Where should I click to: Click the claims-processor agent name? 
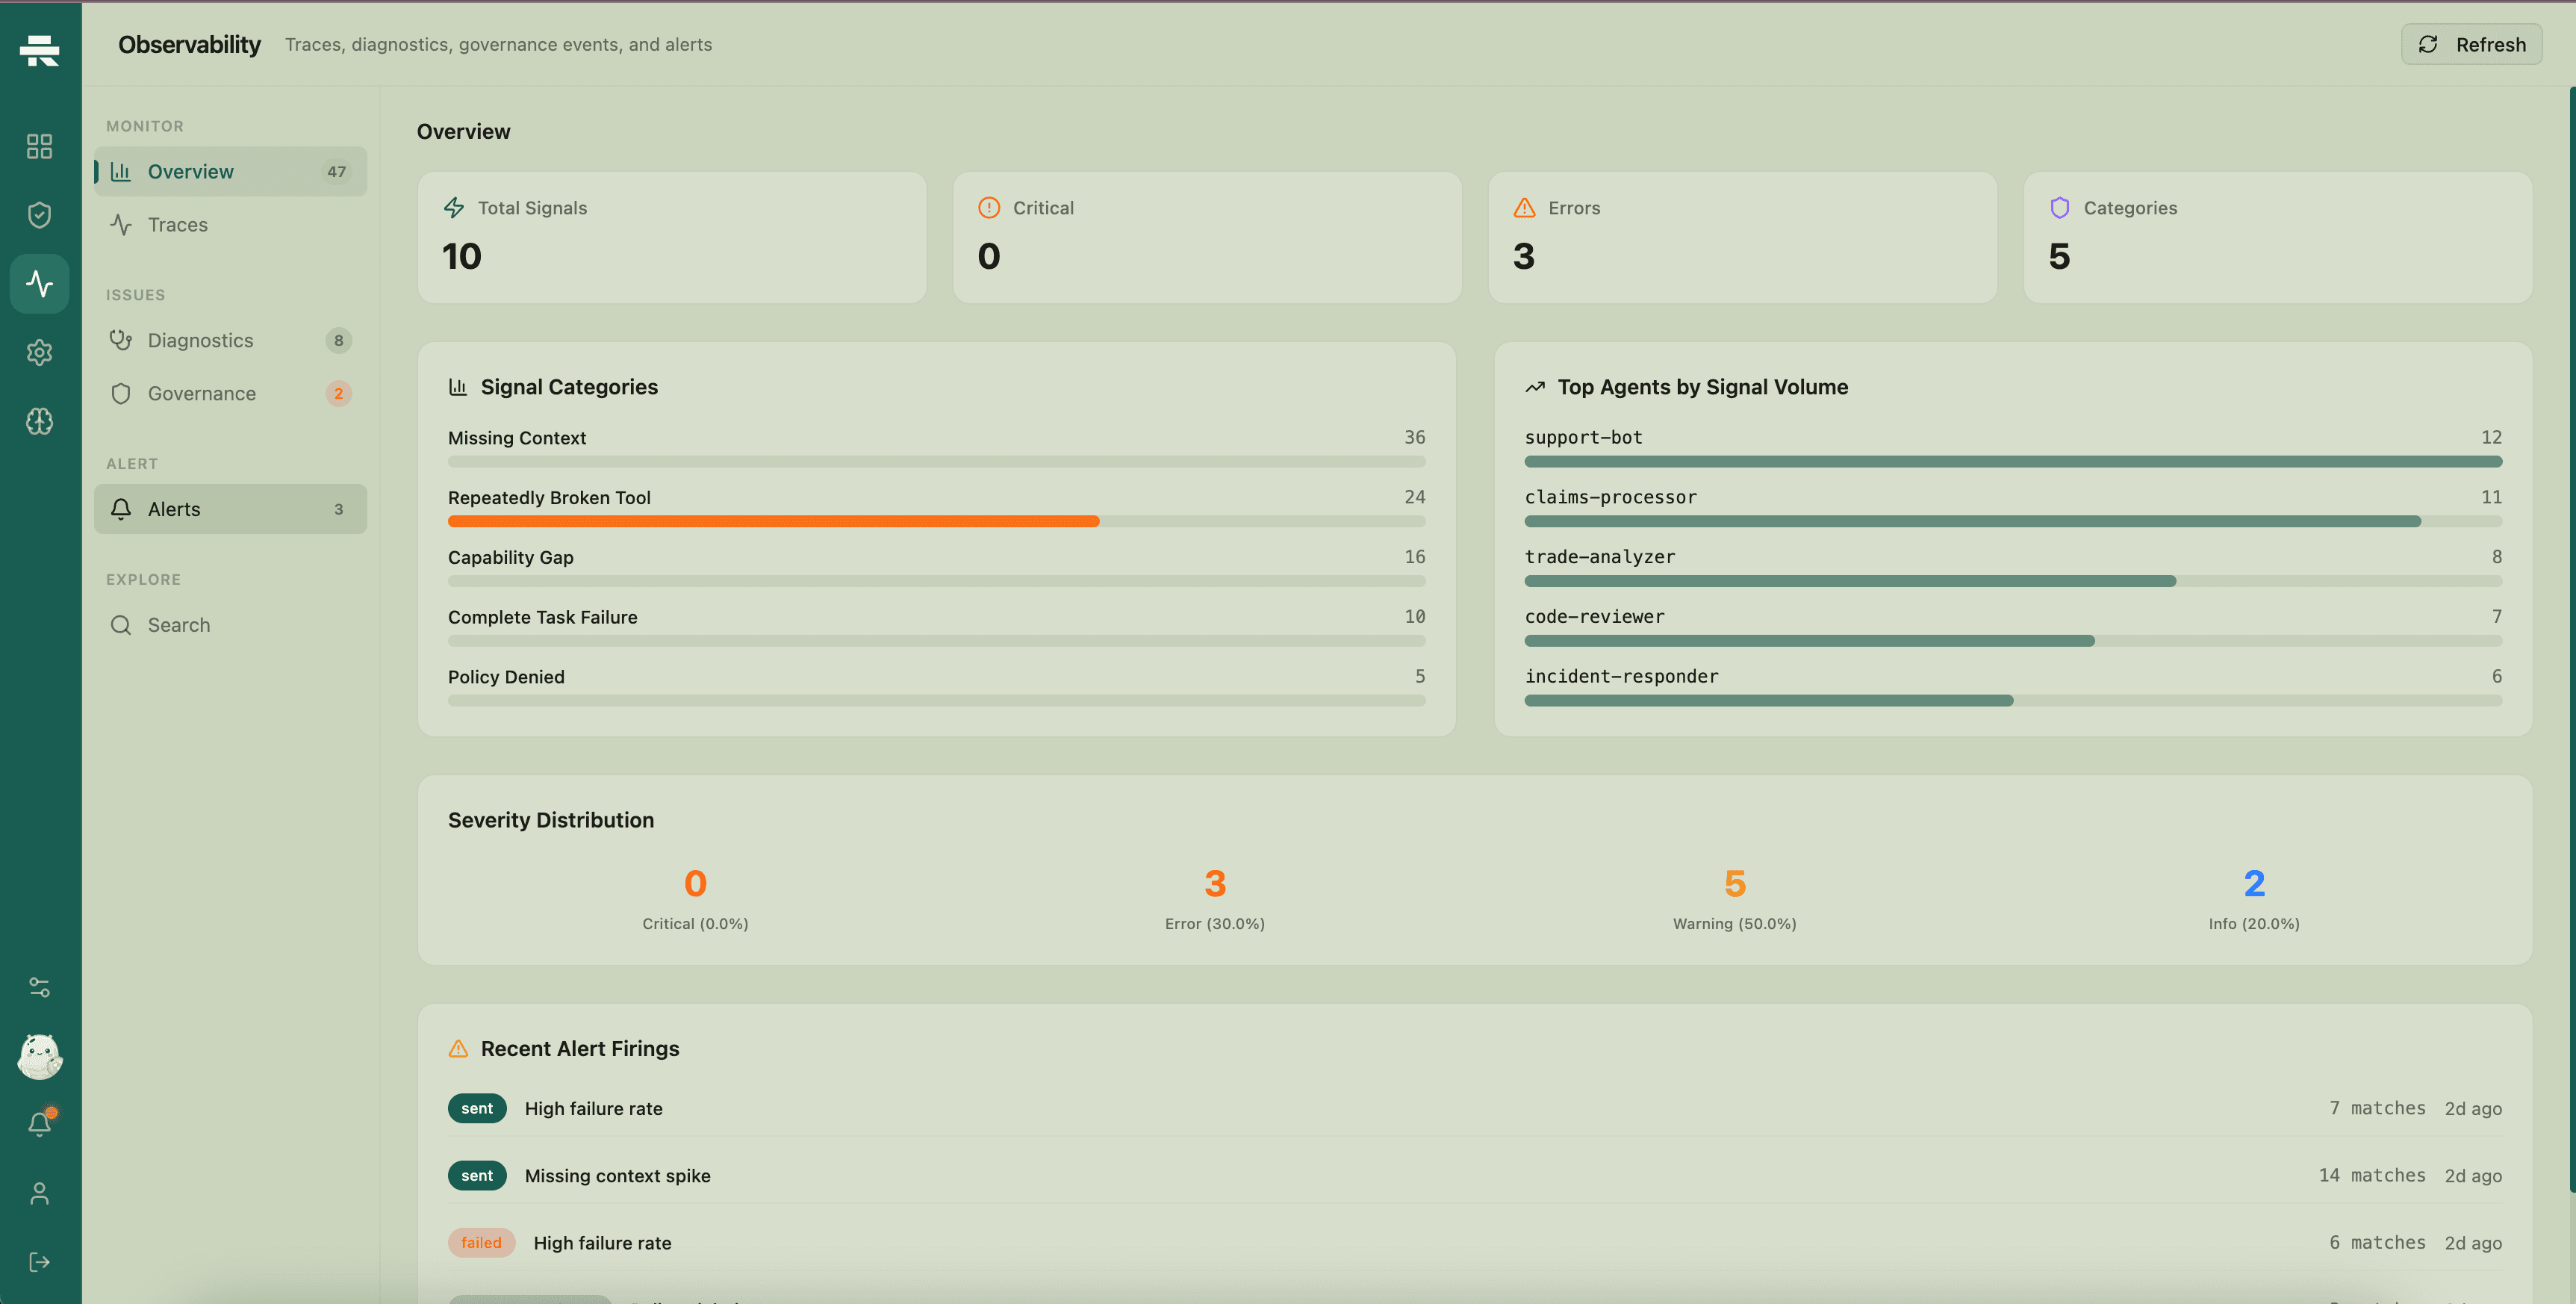point(1610,497)
